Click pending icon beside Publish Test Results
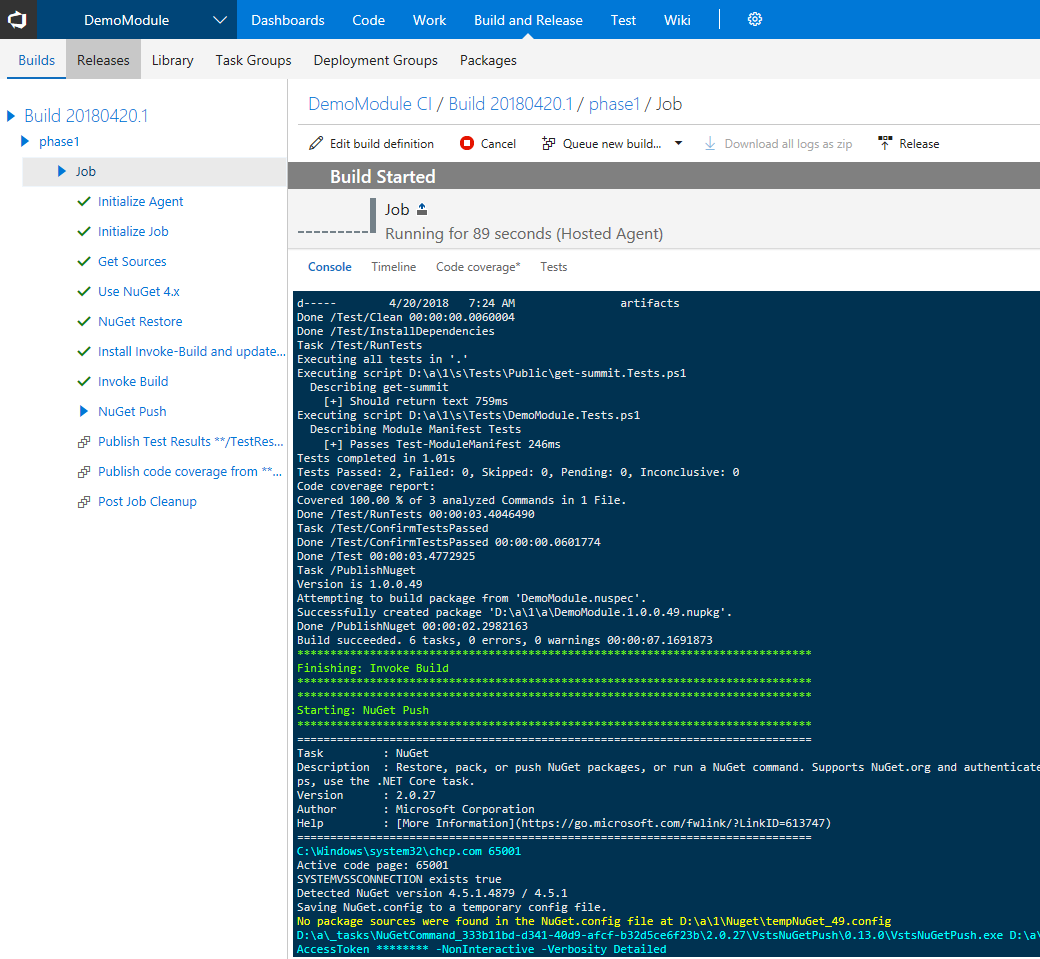The height and width of the screenshot is (959, 1040). click(84, 442)
